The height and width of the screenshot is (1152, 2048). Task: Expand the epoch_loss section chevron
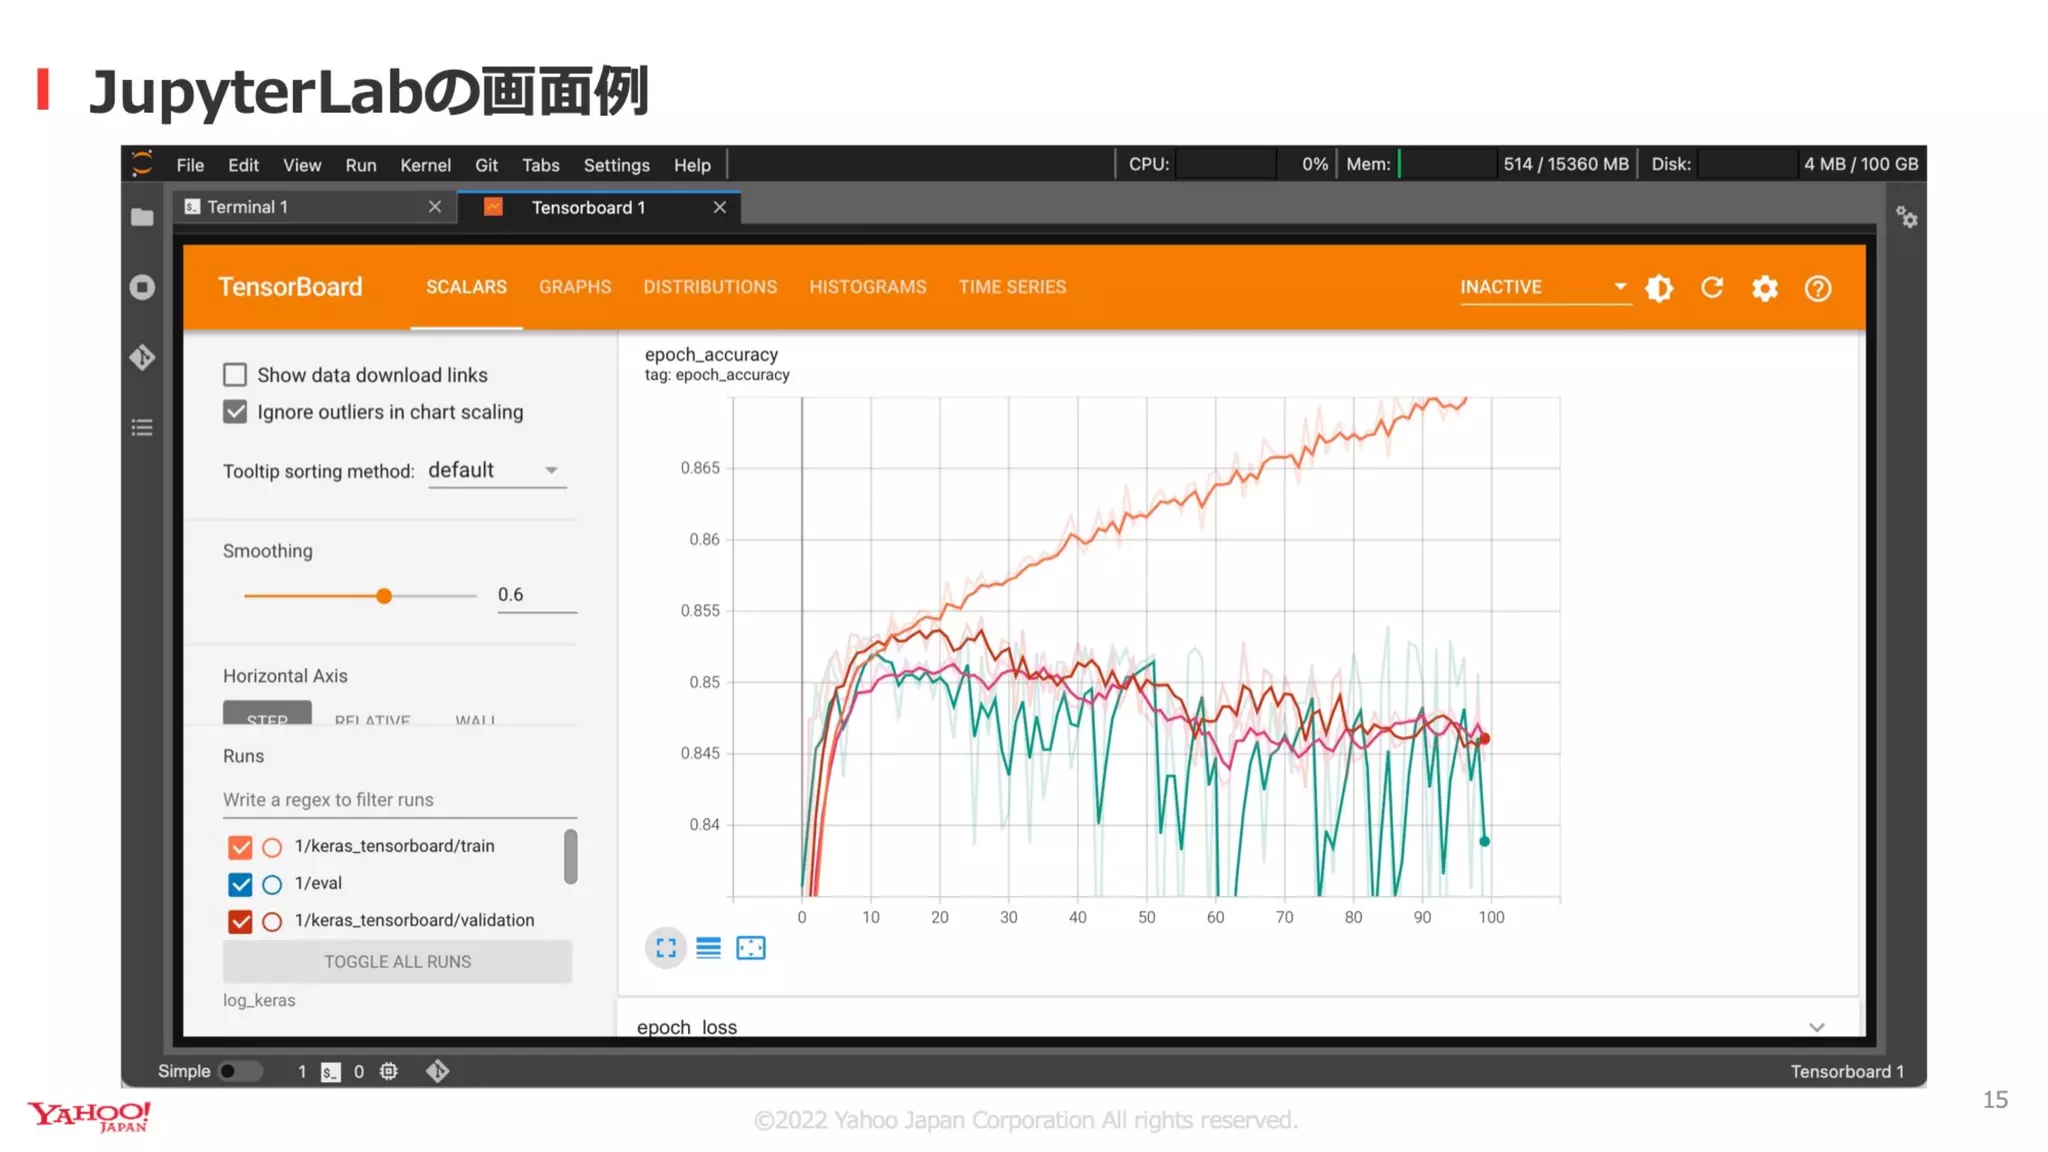coord(1816,1027)
